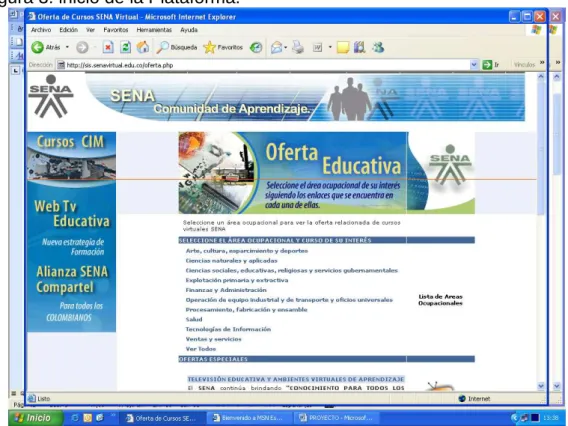Click the Cursos CIM sidebar banner
The width and height of the screenshot is (568, 426).
click(71, 156)
